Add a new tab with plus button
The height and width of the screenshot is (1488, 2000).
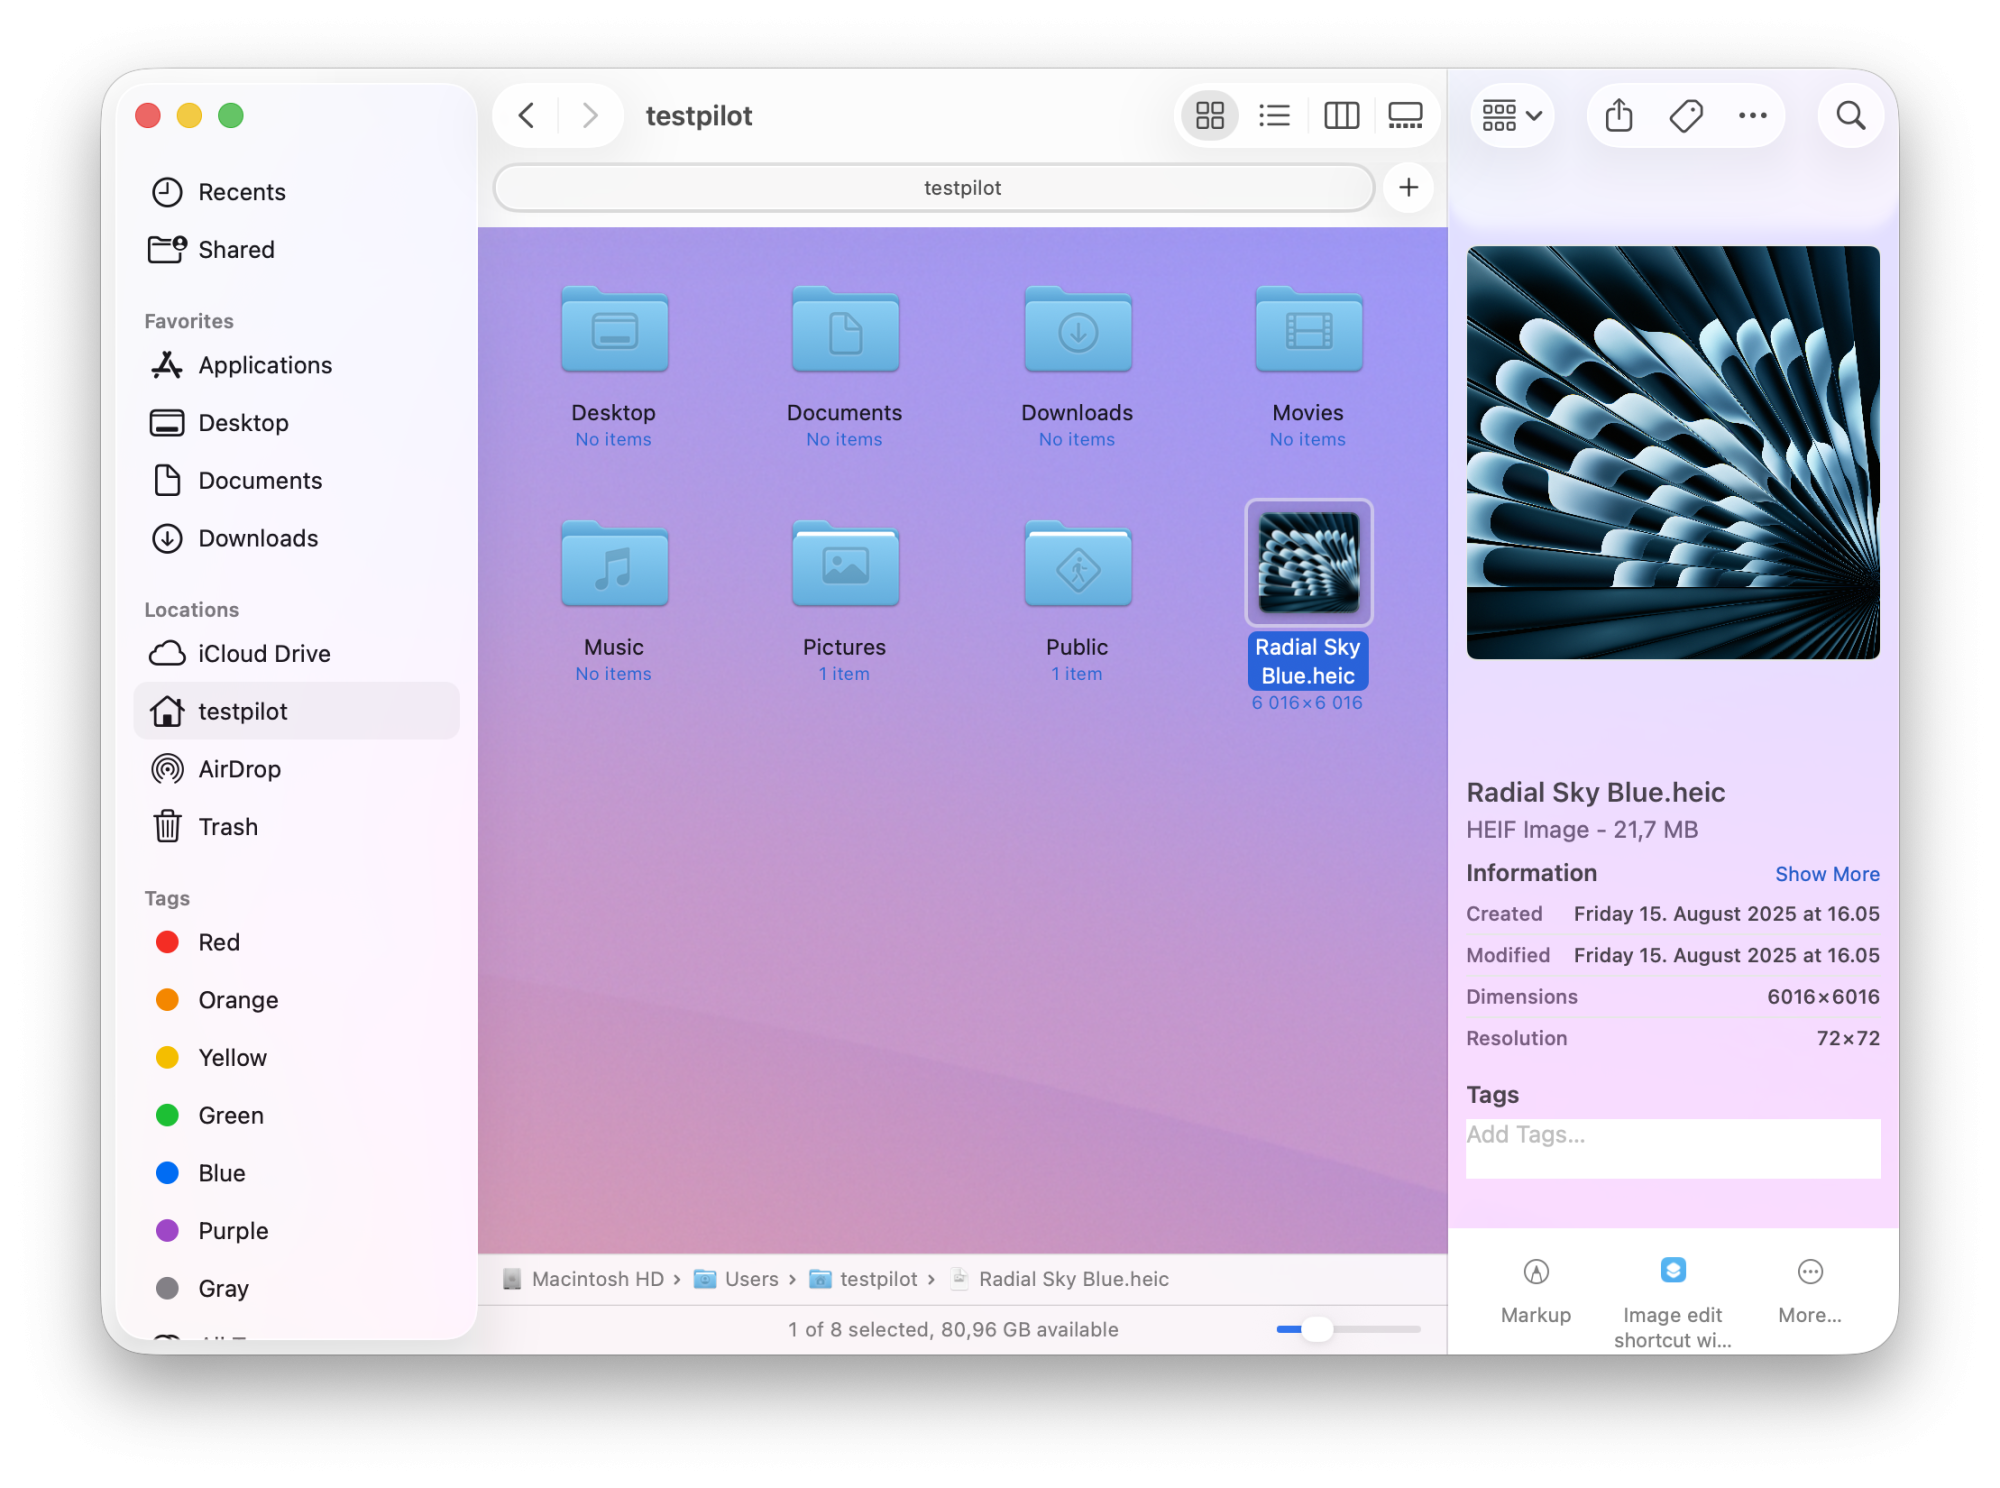coord(1408,188)
